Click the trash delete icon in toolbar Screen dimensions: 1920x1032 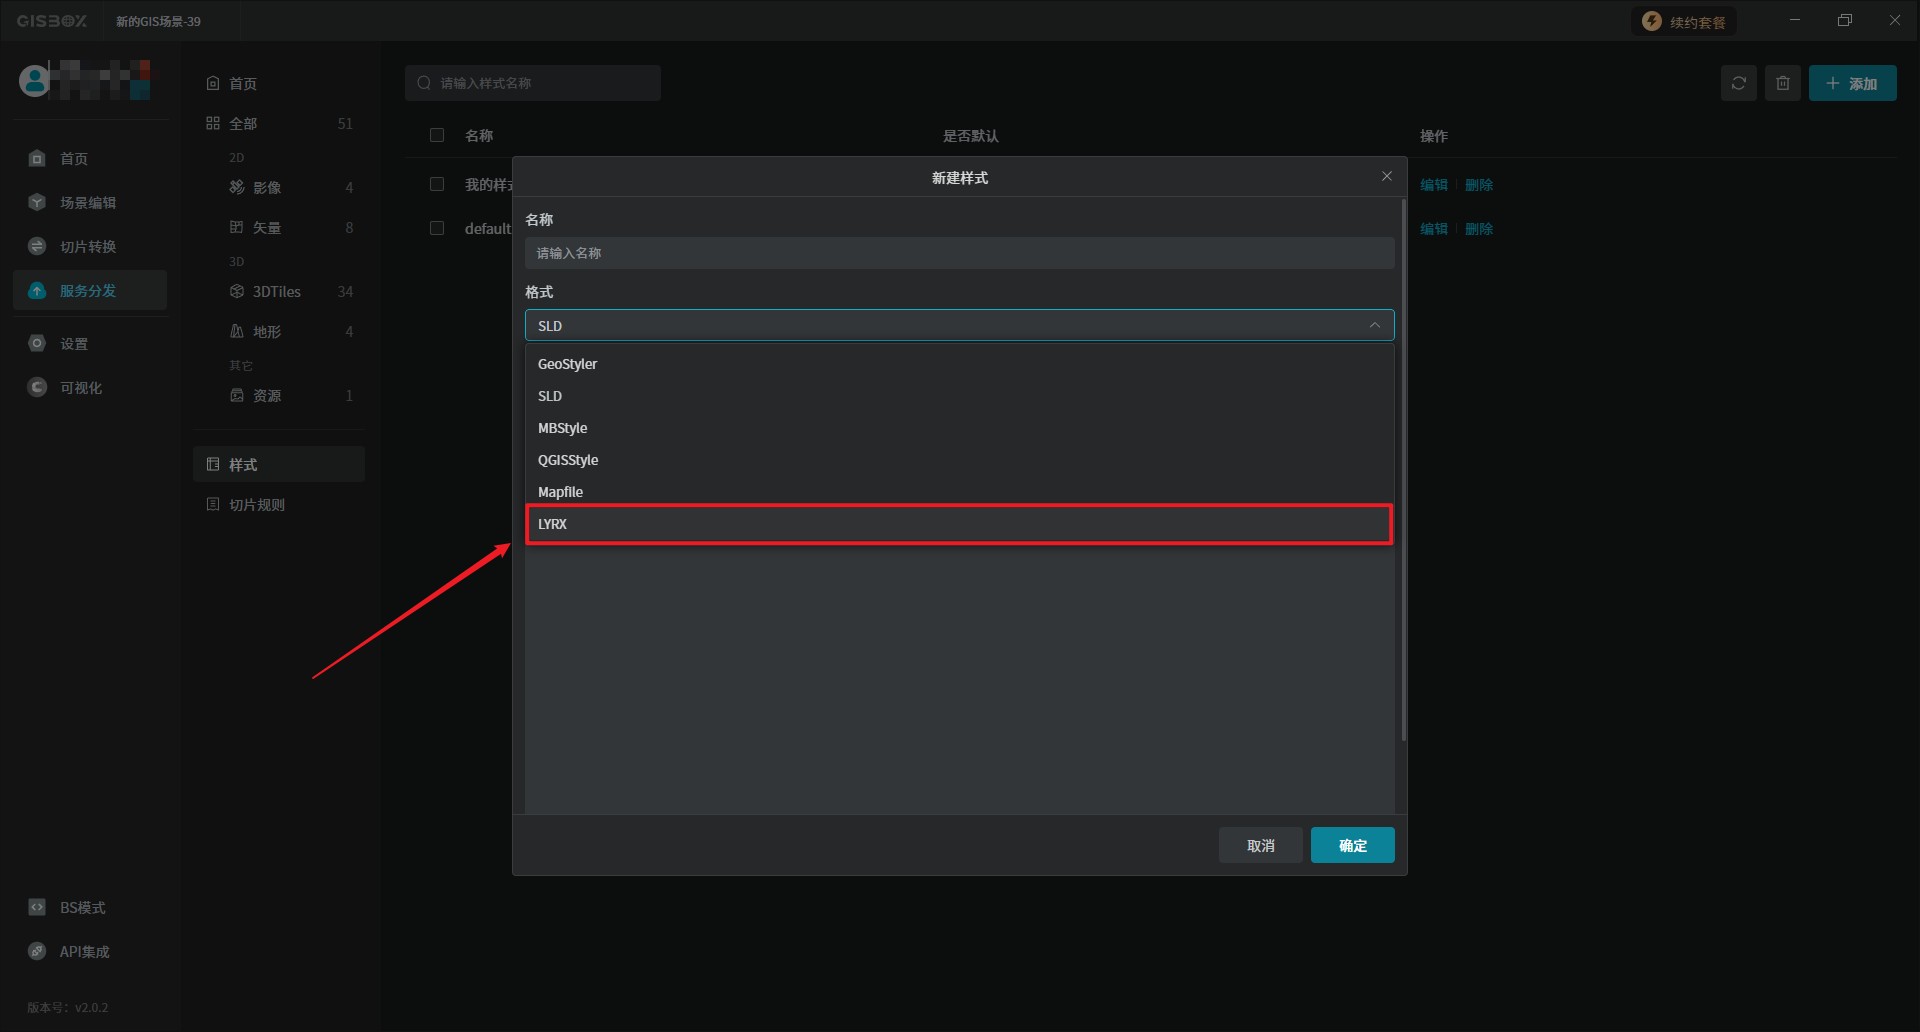point(1782,83)
